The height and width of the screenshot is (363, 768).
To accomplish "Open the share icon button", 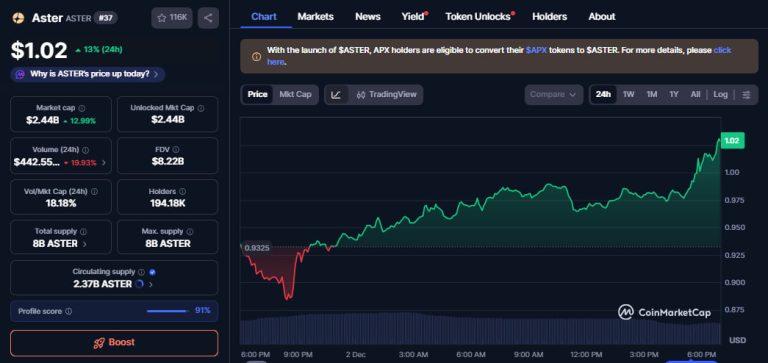I will click(208, 18).
